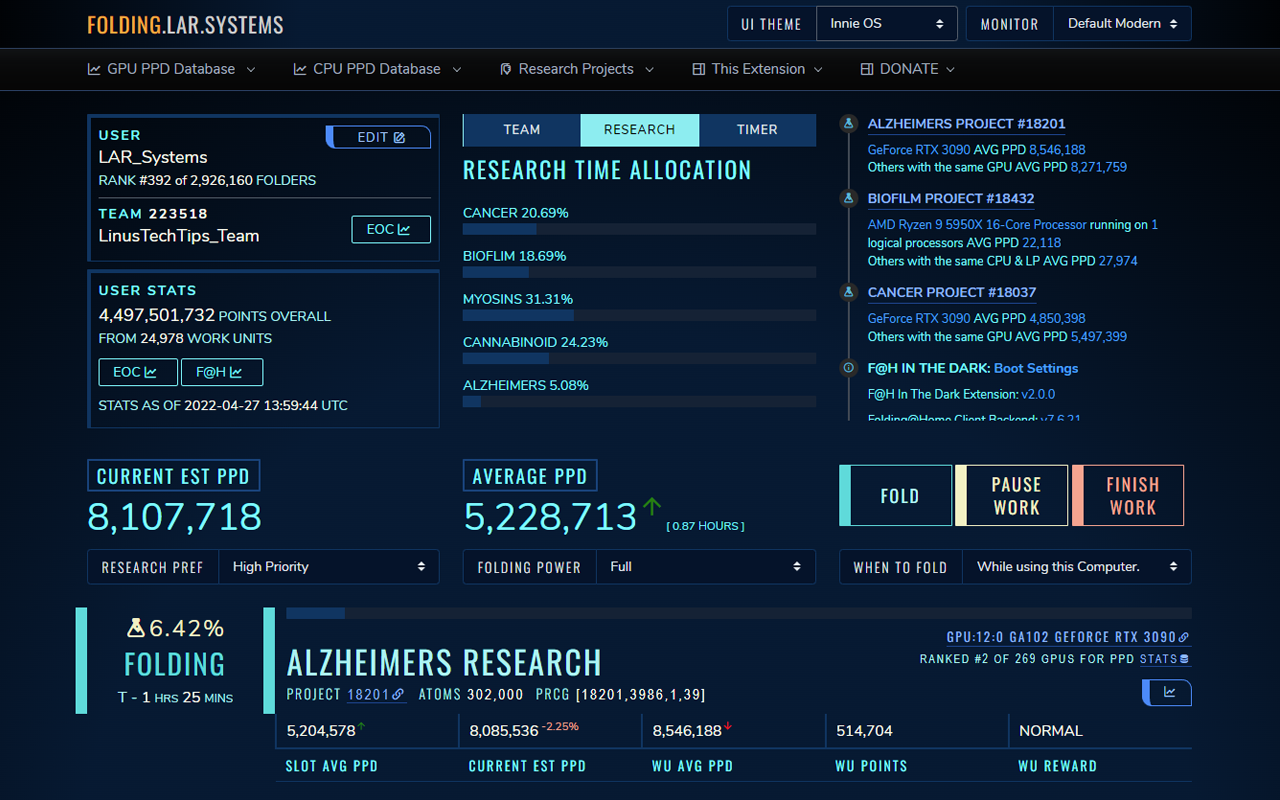Click the info icon beside F@H In The Dark
Screen dimensions: 1280x800
click(x=849, y=368)
